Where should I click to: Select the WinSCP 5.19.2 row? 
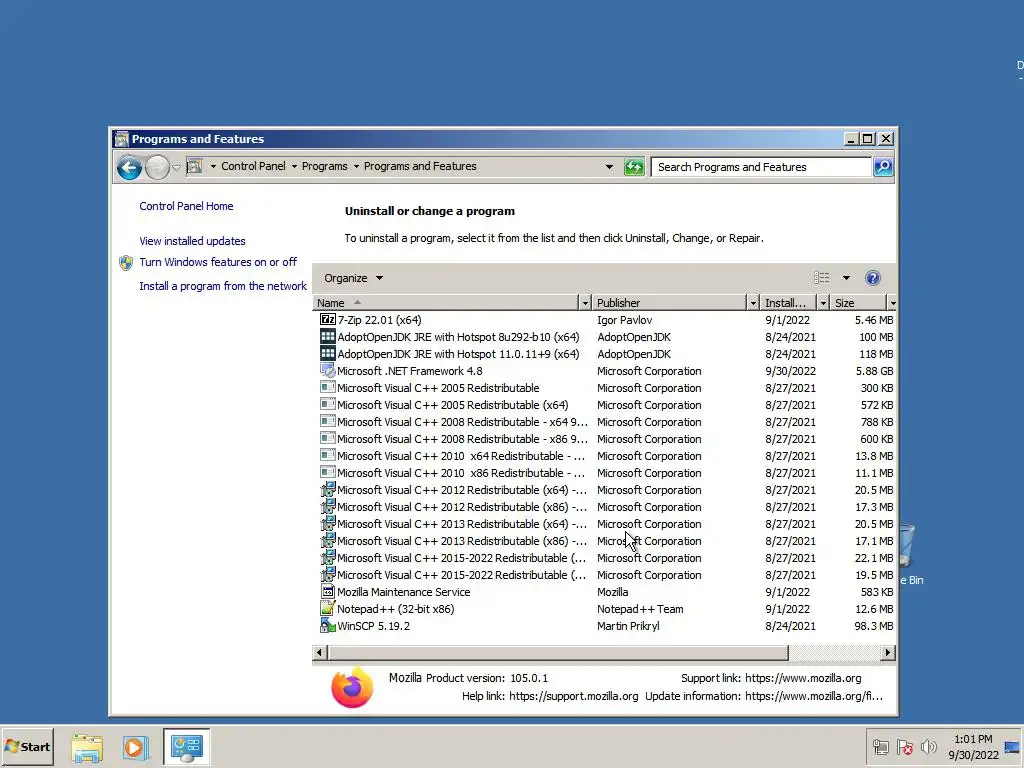pyautogui.click(x=605, y=626)
